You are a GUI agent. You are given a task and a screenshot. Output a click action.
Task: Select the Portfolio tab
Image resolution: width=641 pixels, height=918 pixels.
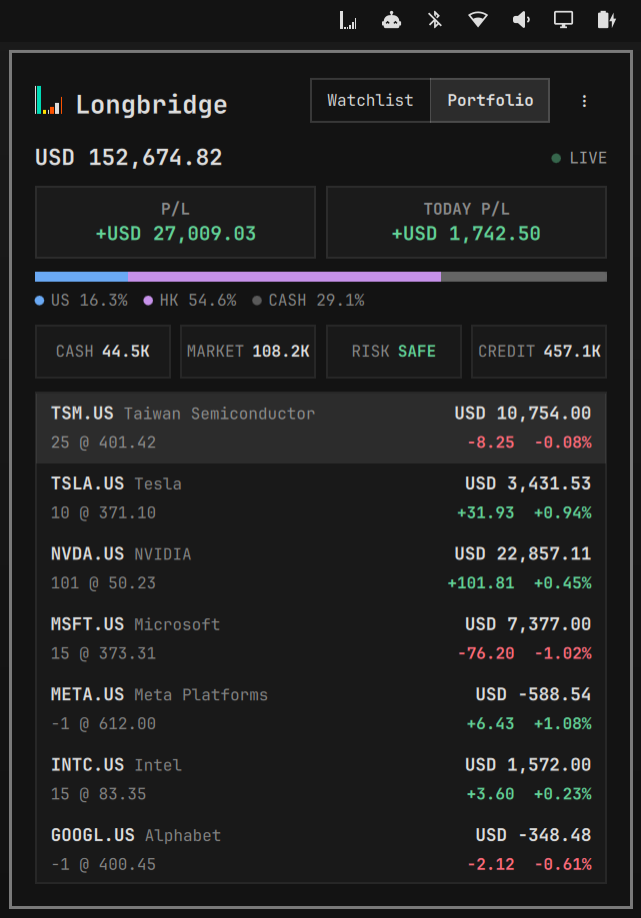point(490,101)
